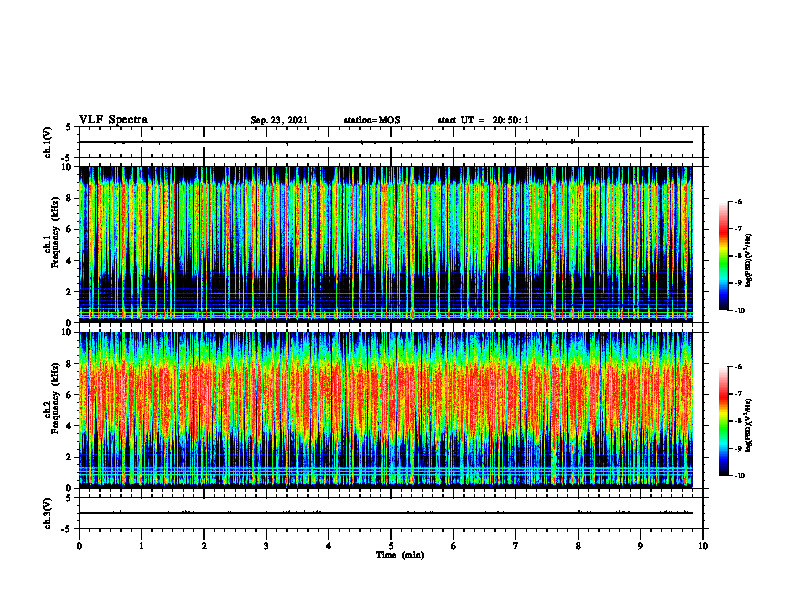Viewport: 792px width, 612px height.
Task: Click the ch.1 frequency axis "8" tick label
Action: (x=70, y=198)
